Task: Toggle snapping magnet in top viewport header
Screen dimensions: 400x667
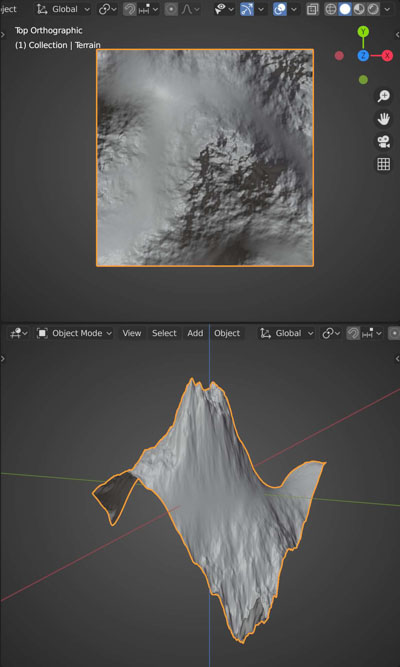Action: click(x=130, y=9)
